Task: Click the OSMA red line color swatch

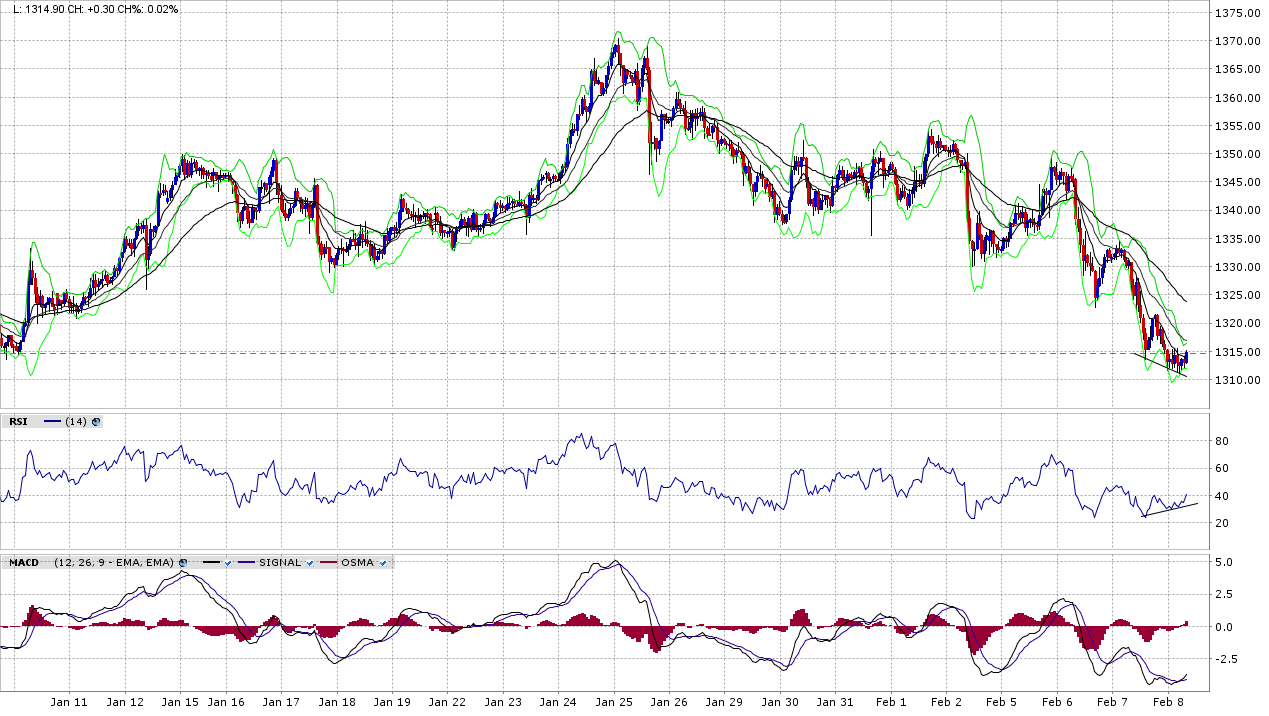Action: point(328,563)
